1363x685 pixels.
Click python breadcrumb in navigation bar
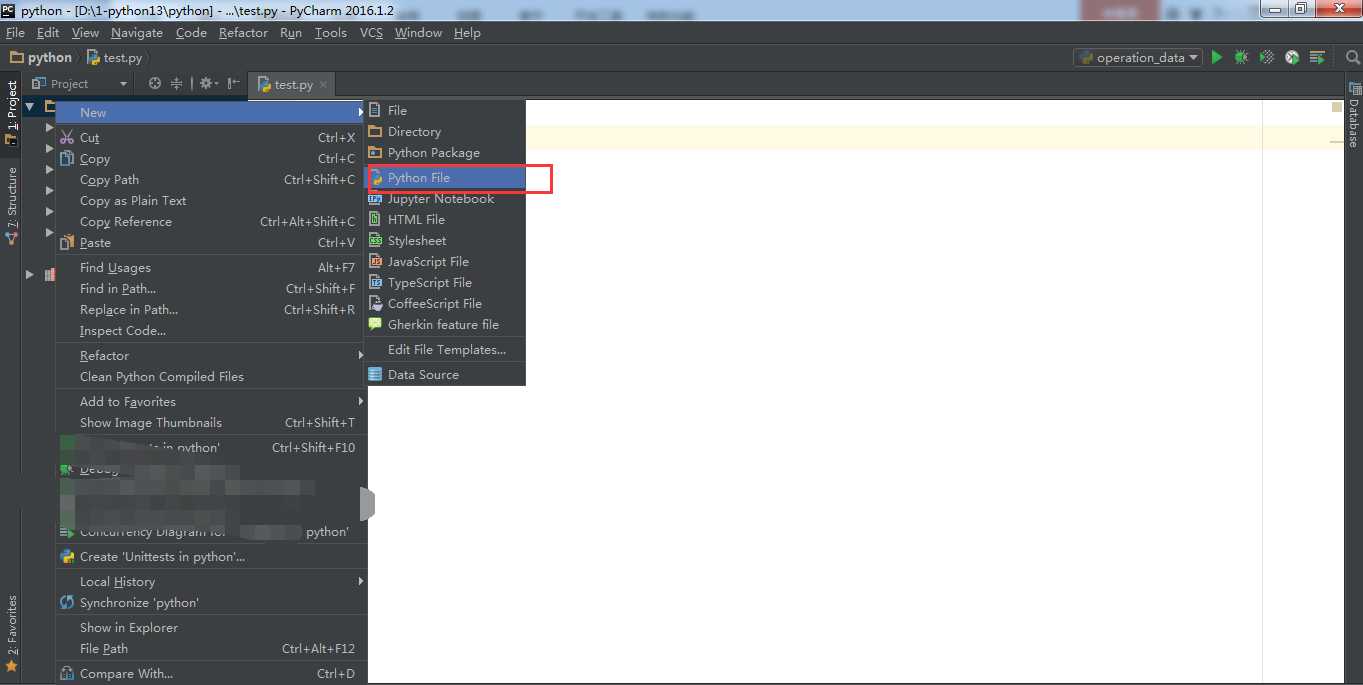click(x=41, y=57)
